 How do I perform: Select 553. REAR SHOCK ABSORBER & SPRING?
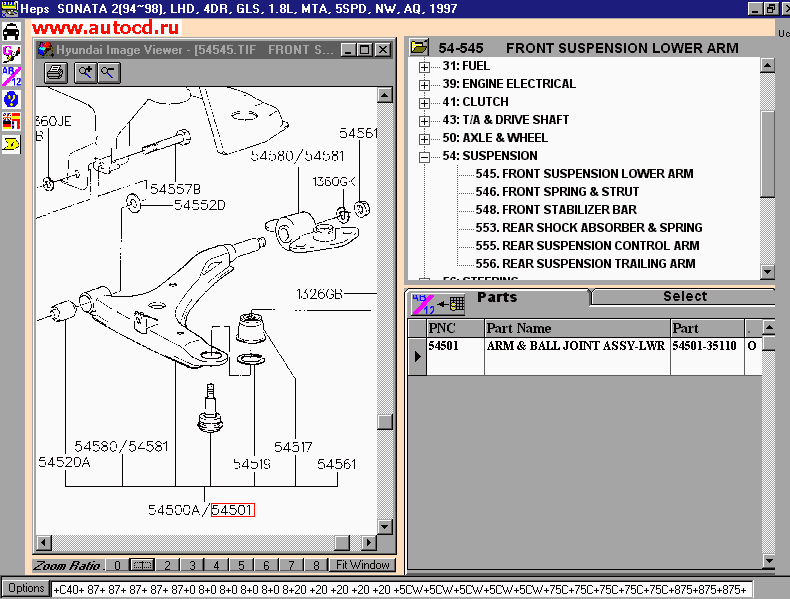[589, 228]
